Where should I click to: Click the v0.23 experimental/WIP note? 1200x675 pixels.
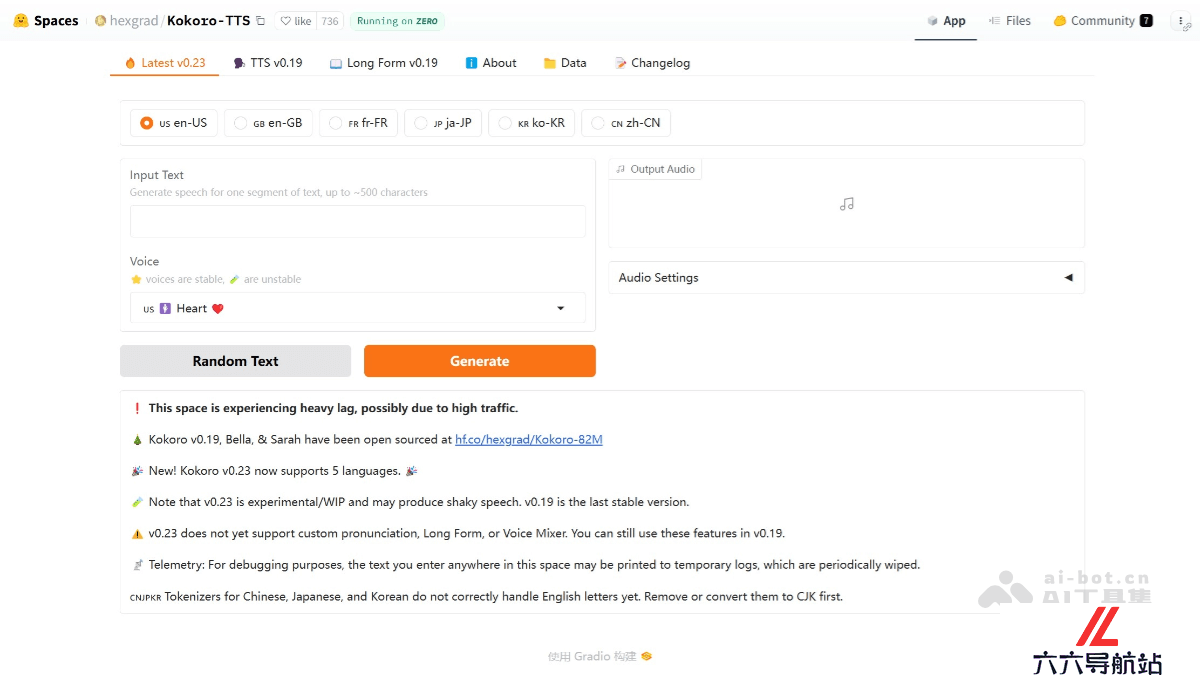coord(411,502)
